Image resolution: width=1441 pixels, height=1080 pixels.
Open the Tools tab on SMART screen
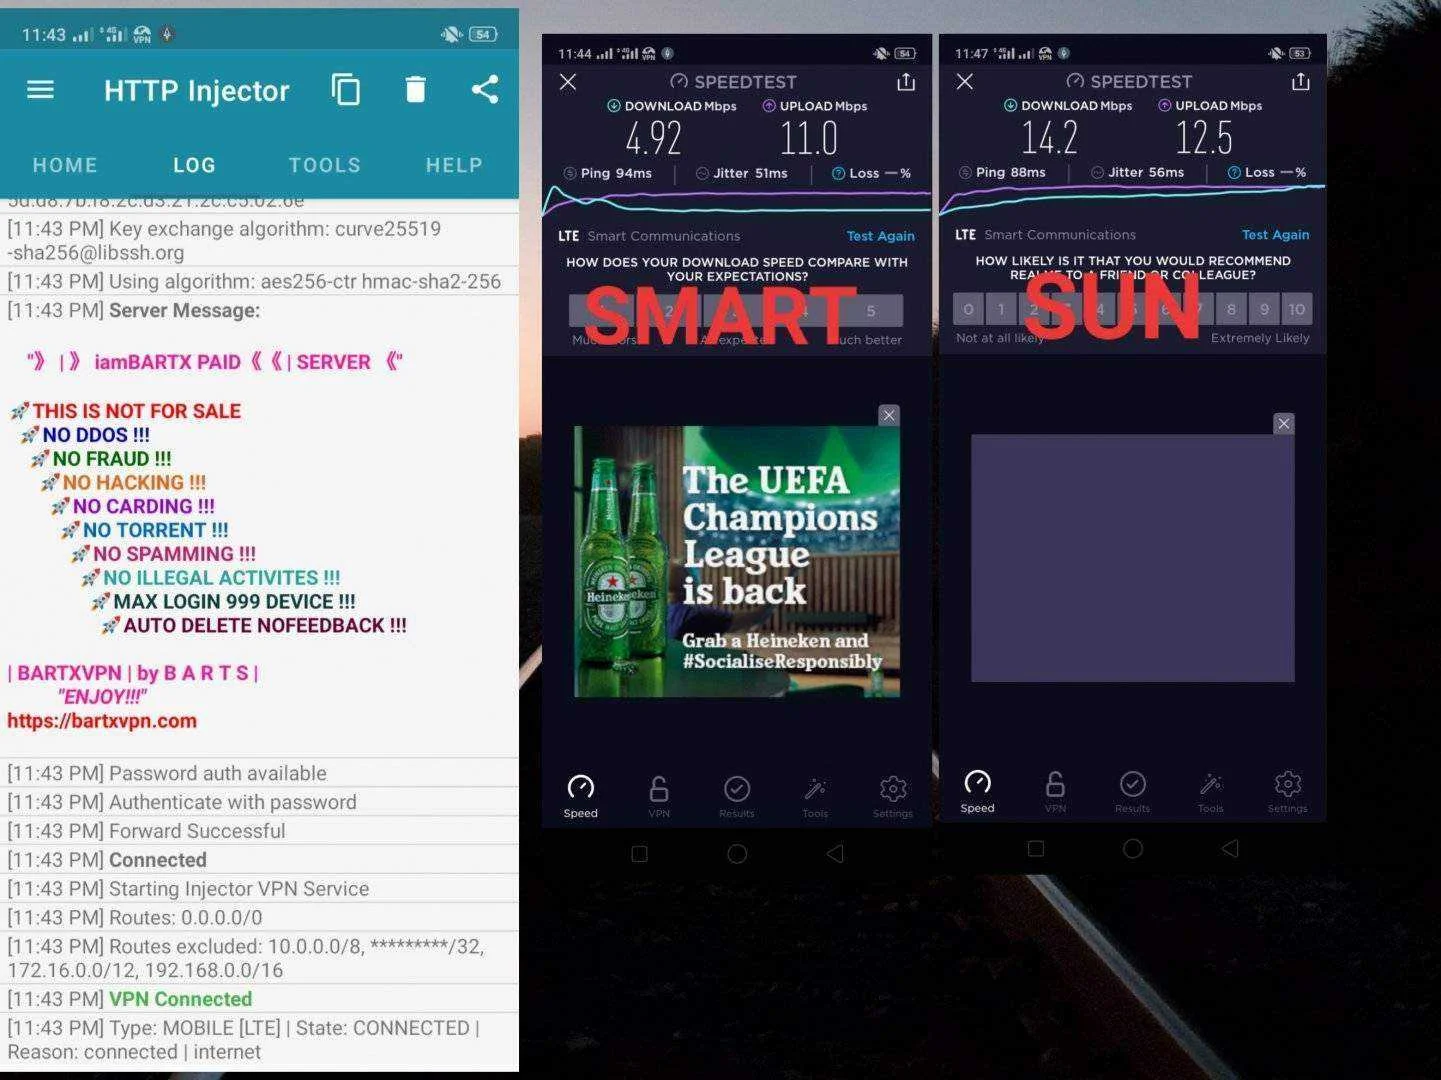point(815,797)
